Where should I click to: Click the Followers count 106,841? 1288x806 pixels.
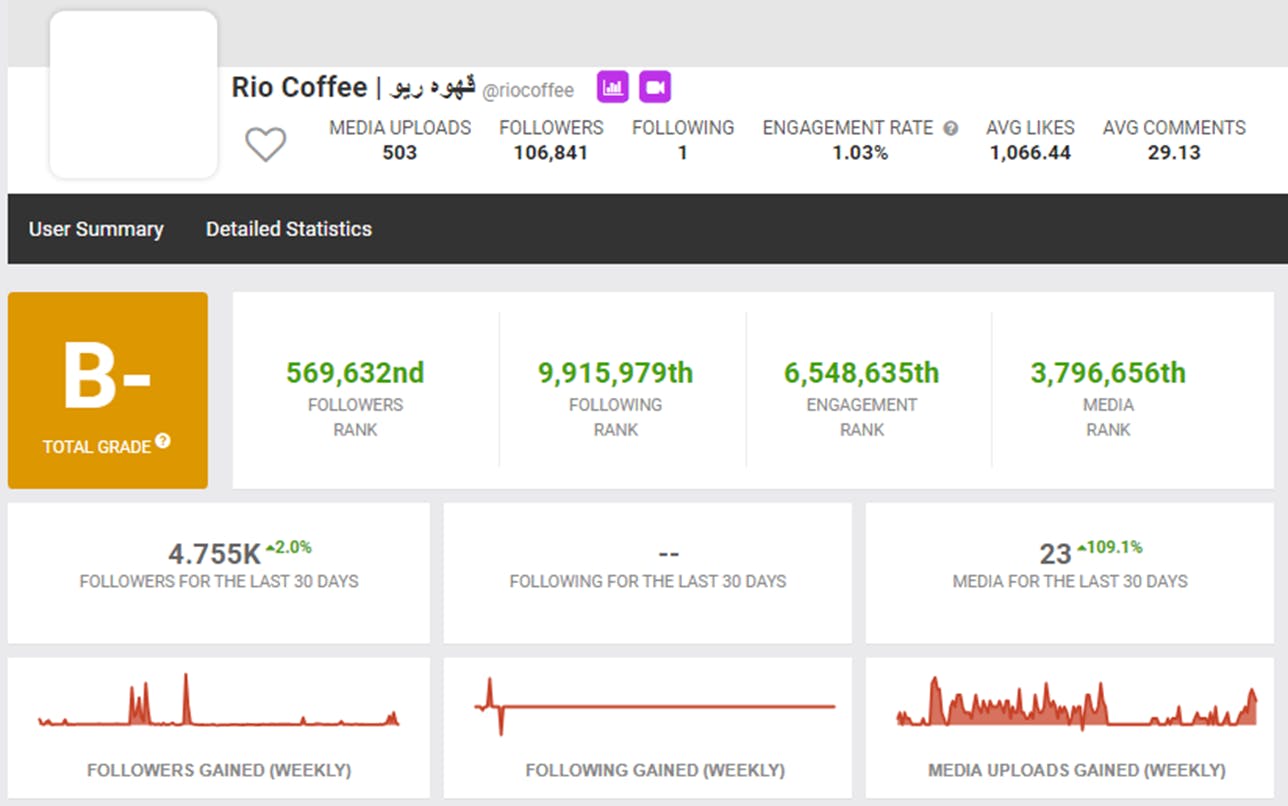click(x=551, y=153)
